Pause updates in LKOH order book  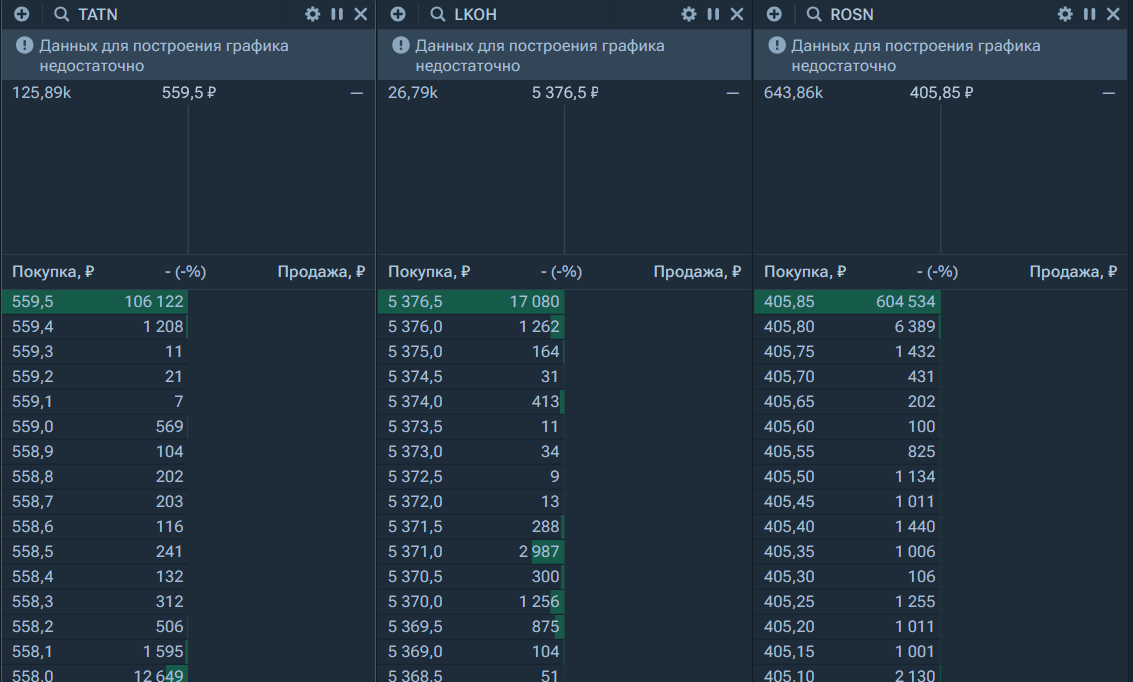(x=713, y=14)
